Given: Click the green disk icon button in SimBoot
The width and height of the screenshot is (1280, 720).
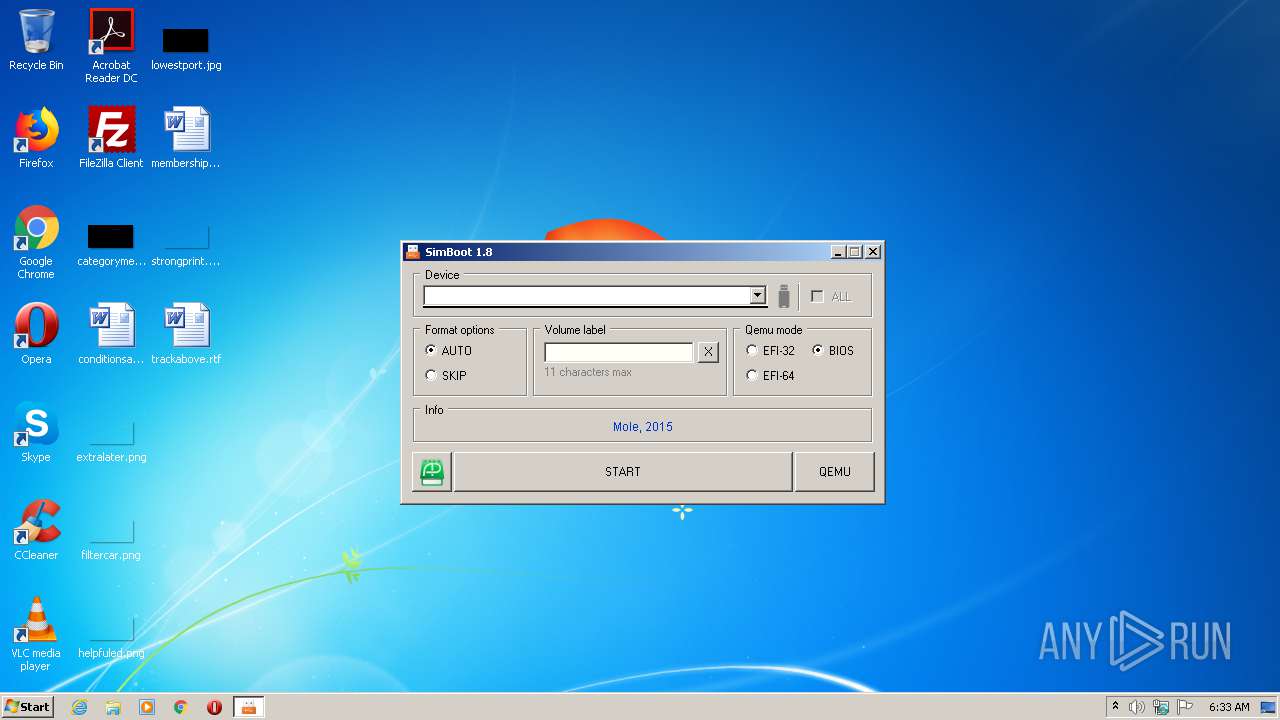Looking at the screenshot, I should (x=432, y=472).
